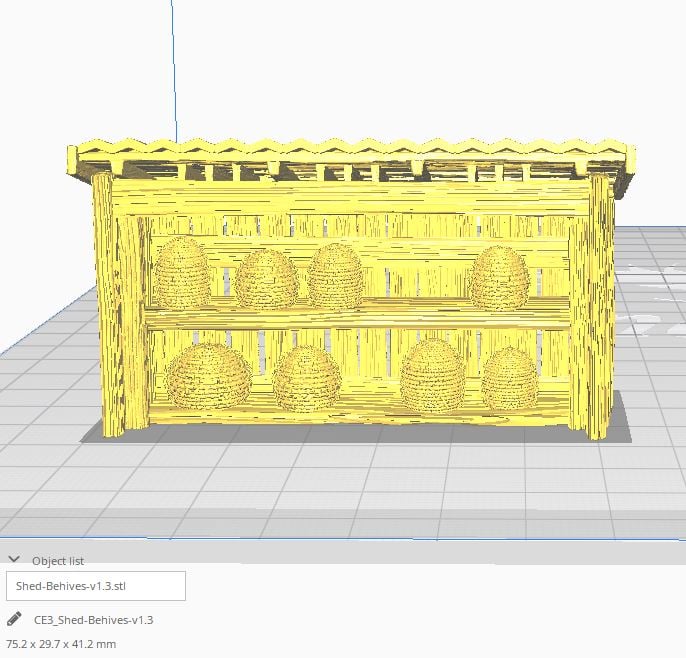Click the third beehive from left, bottom shelf

coord(431,374)
